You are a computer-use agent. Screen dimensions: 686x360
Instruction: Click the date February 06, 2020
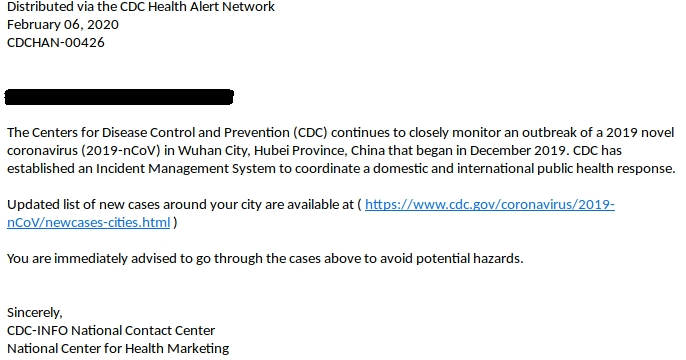[63, 24]
